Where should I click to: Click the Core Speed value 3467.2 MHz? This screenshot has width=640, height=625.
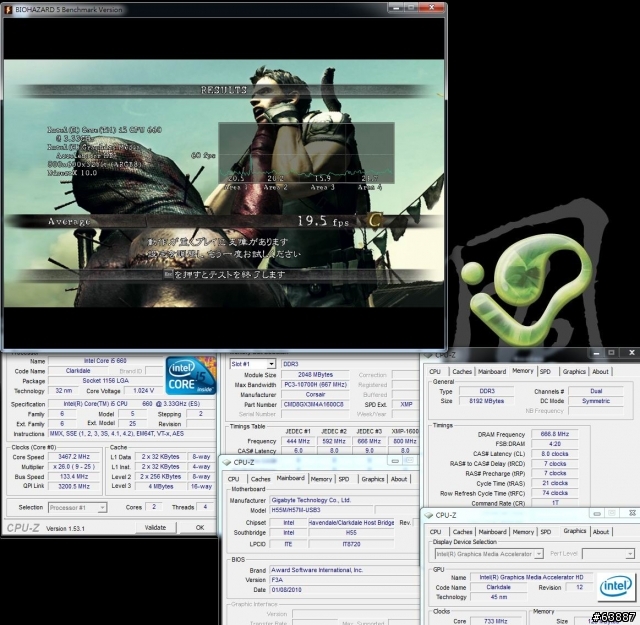tap(74, 457)
